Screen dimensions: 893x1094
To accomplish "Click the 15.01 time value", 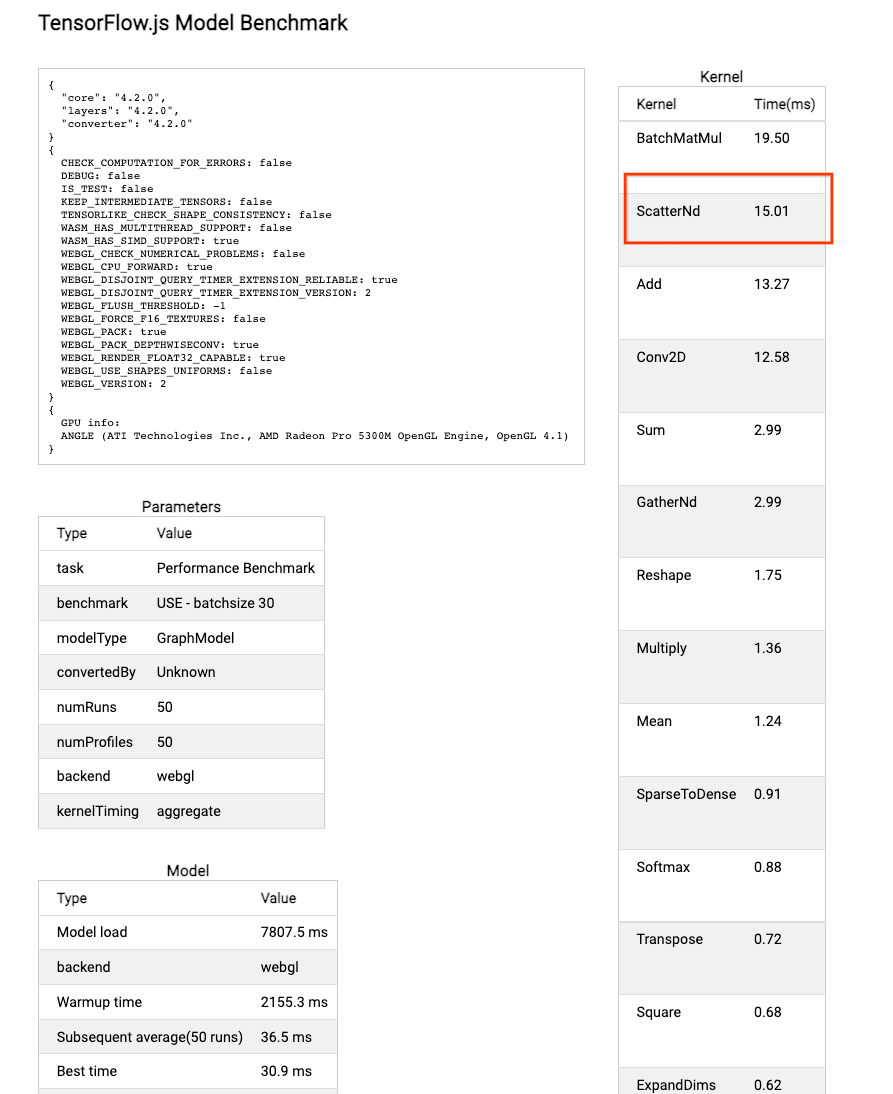I will [x=771, y=211].
